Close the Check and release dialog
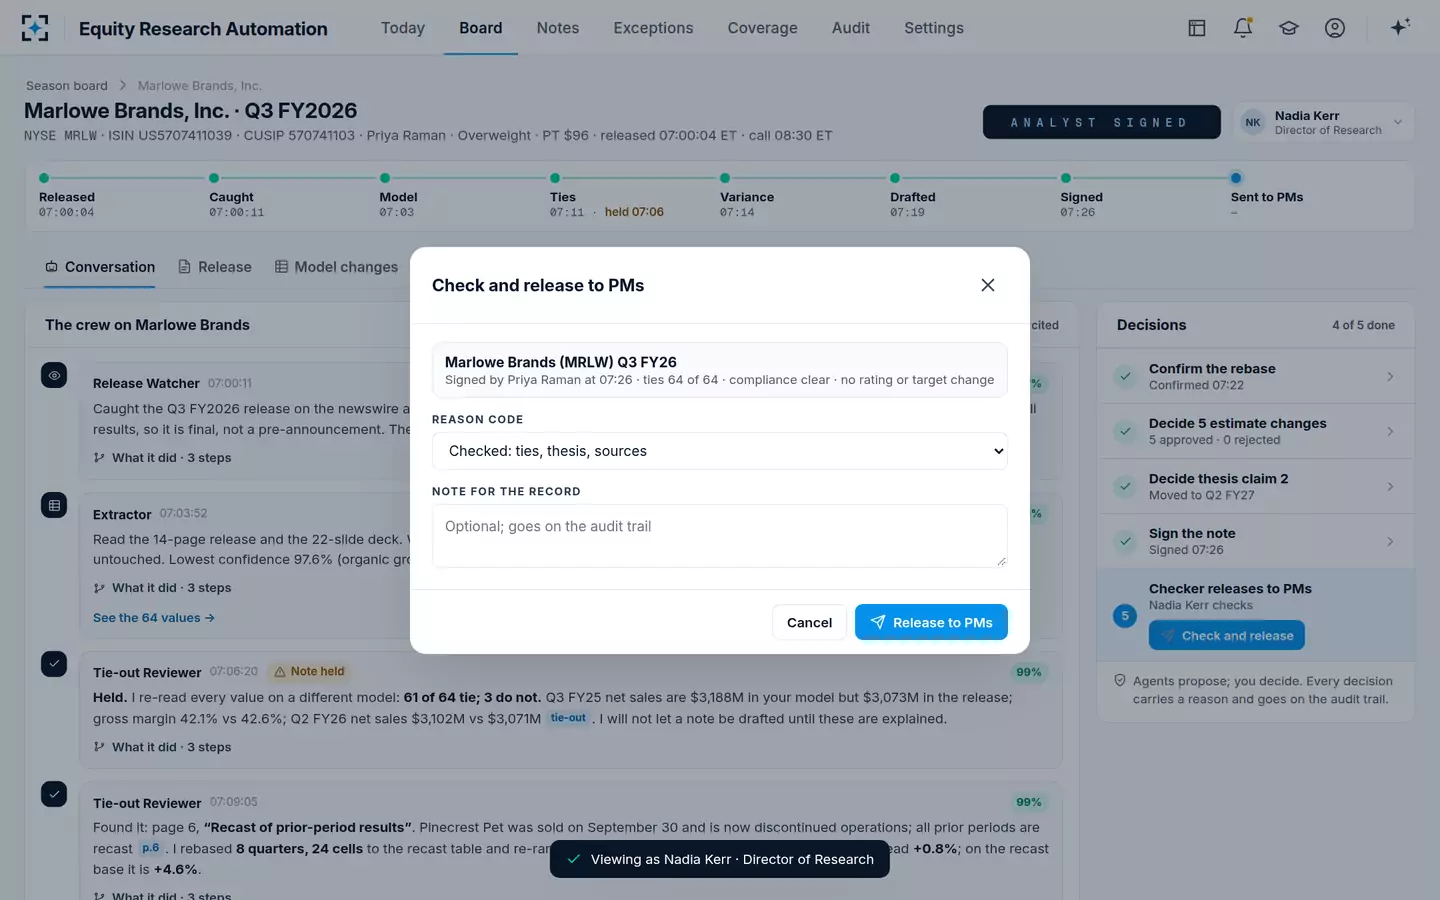This screenshot has height=900, width=1440. tap(988, 285)
